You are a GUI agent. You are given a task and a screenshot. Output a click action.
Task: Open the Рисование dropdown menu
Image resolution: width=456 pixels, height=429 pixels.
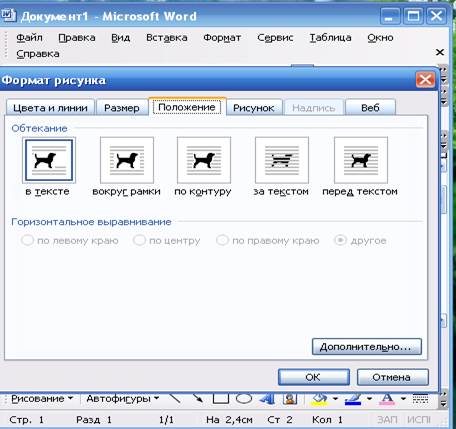point(42,399)
